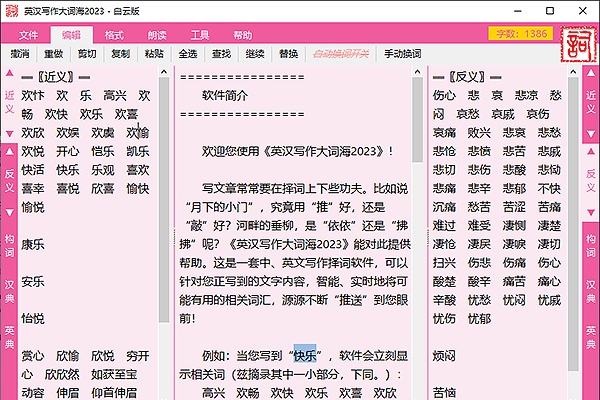Click the 替换 replace button
600x400 pixels.
coord(289,54)
